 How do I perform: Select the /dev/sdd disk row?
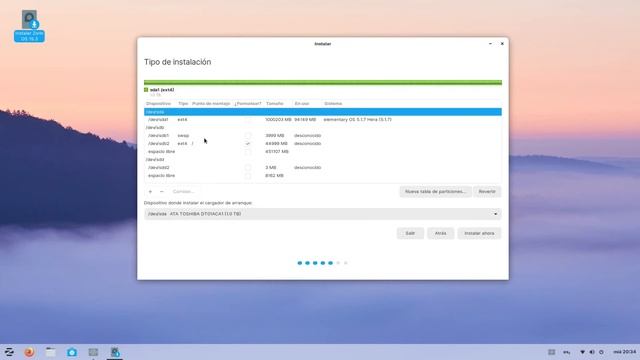322,160
